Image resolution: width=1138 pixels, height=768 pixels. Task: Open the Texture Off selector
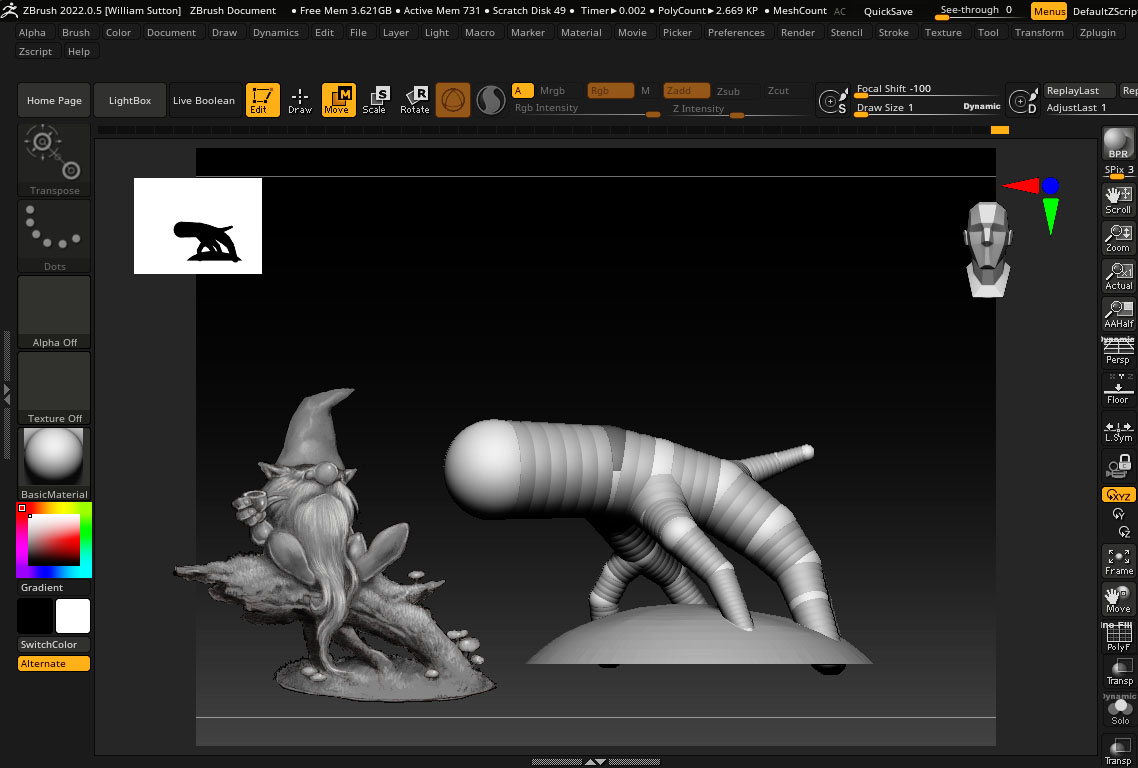(54, 388)
